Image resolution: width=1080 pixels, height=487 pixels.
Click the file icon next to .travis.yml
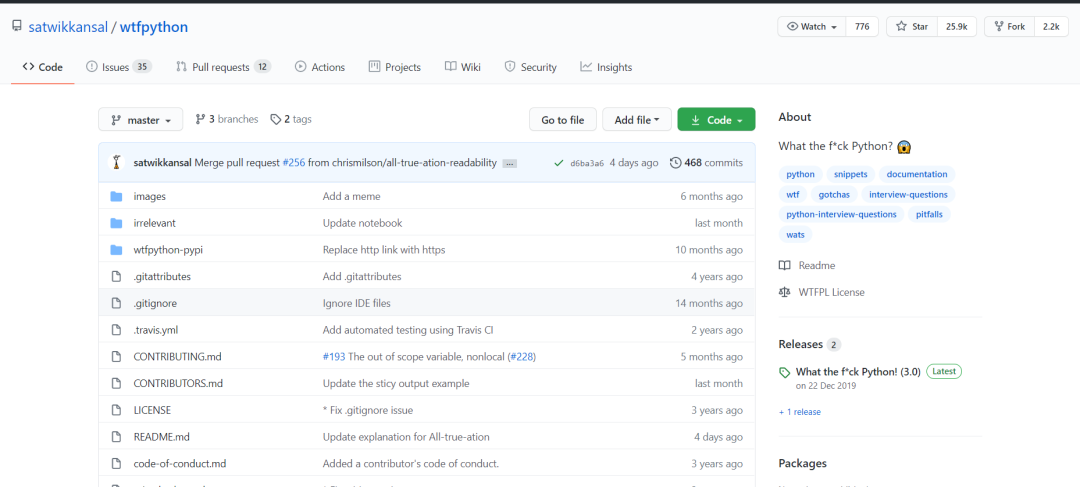pyautogui.click(x=116, y=330)
